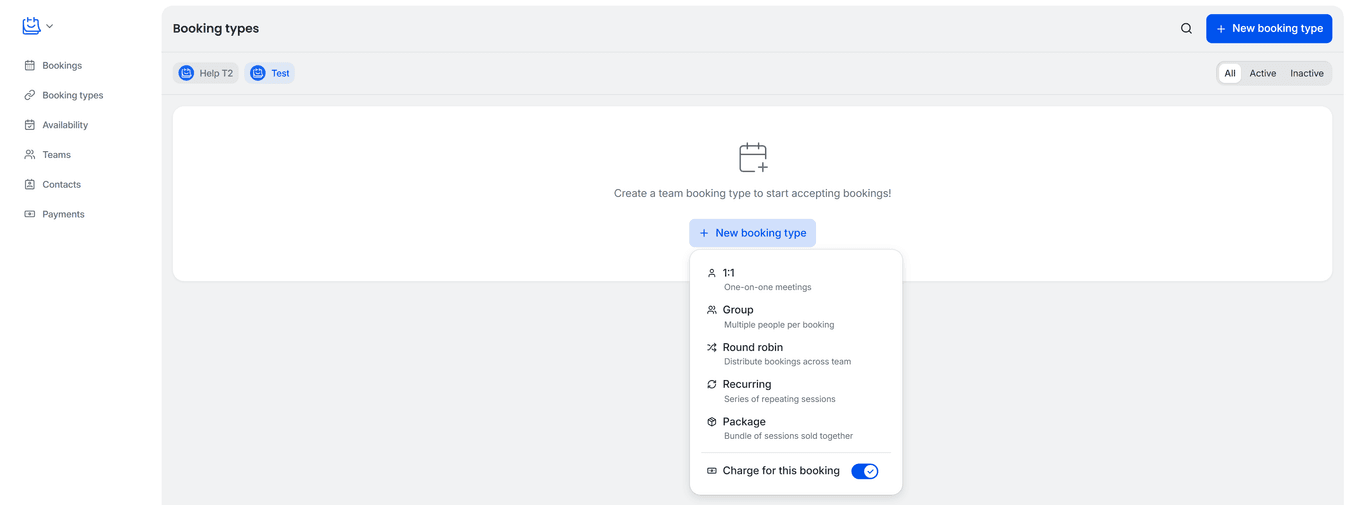The width and height of the screenshot is (1360, 505).
Task: Click 'One-on-one meetings' description text
Action: click(768, 287)
